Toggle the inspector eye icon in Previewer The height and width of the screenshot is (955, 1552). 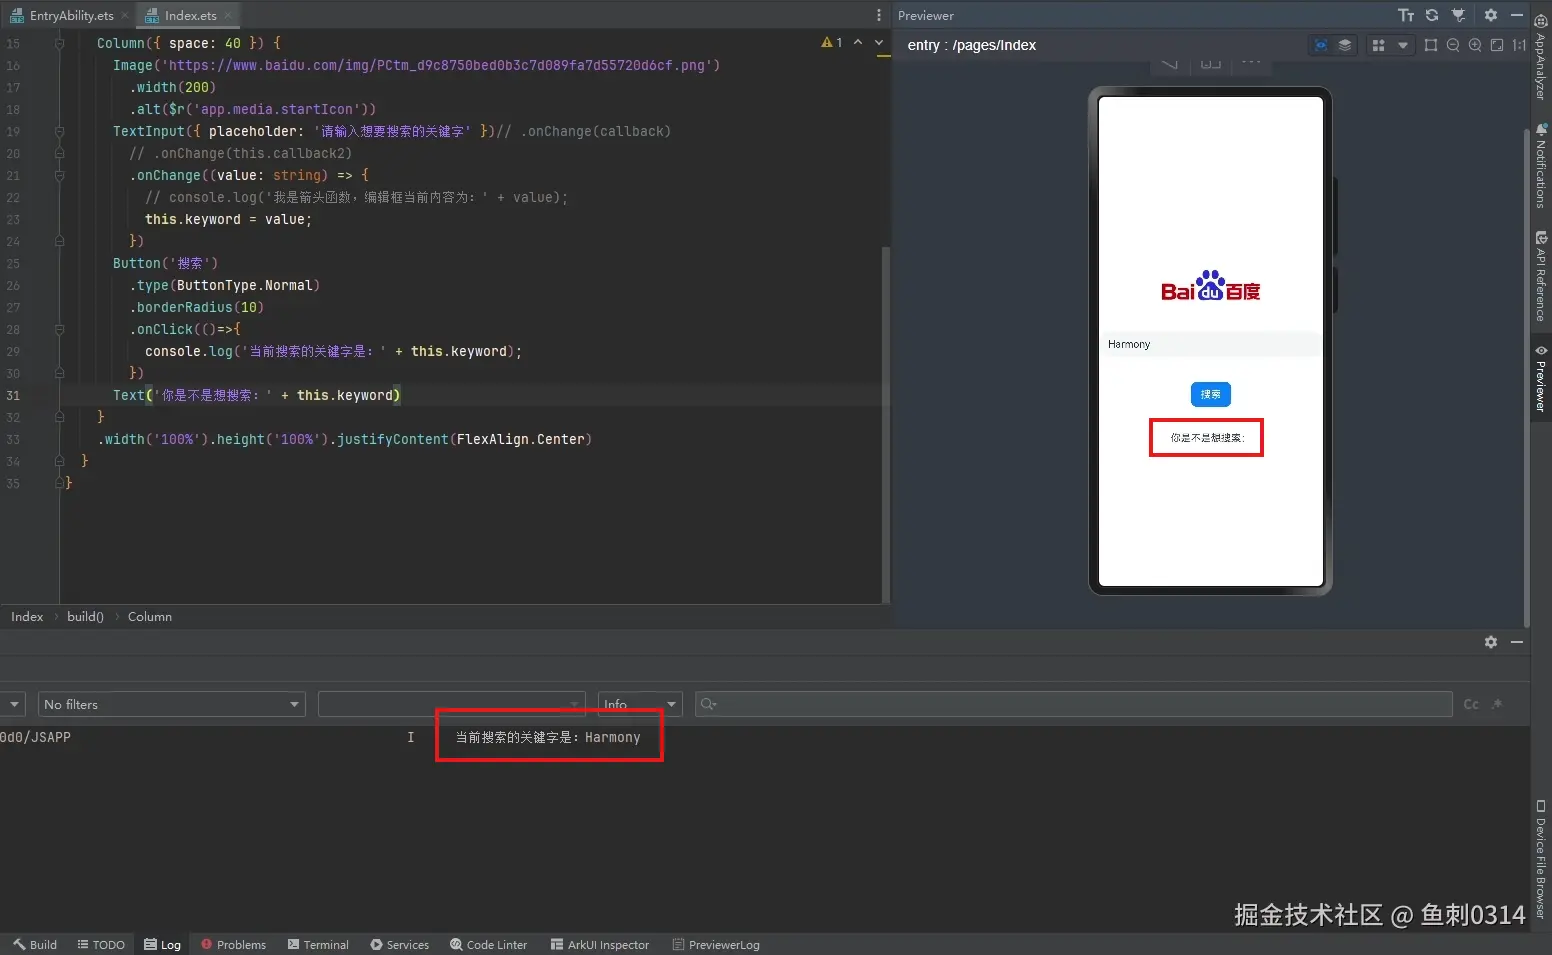coord(1321,45)
